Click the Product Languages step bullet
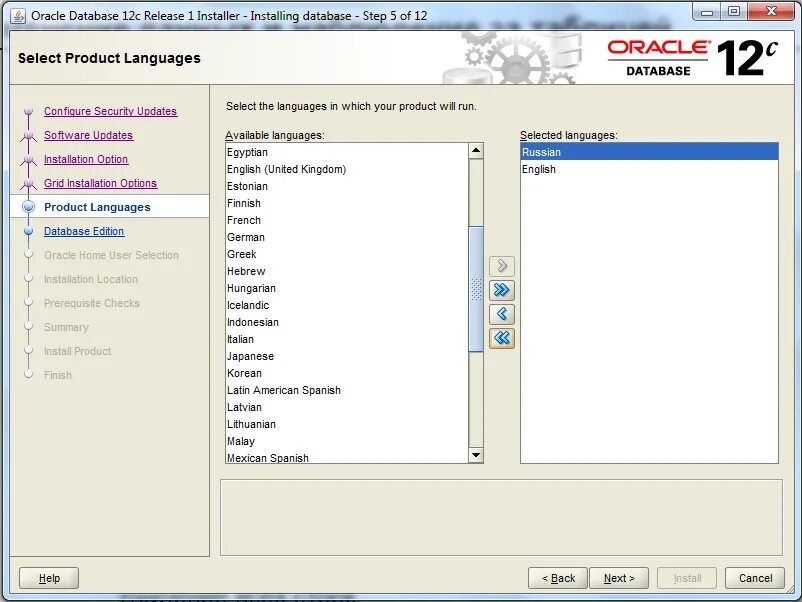This screenshot has width=802, height=602. (x=29, y=207)
